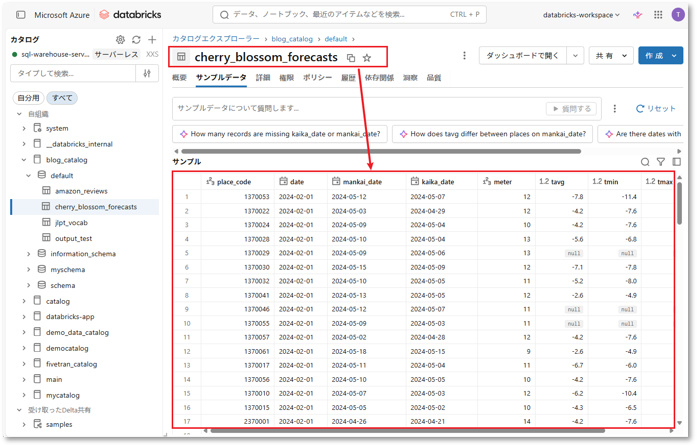Screen dimensions: 697x446
Task: Open the sample data filter icon
Action: point(661,162)
